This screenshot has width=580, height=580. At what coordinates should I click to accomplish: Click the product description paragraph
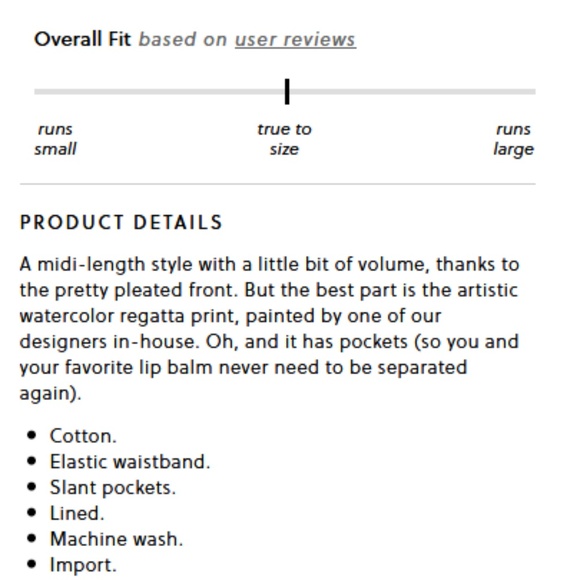[x=270, y=328]
